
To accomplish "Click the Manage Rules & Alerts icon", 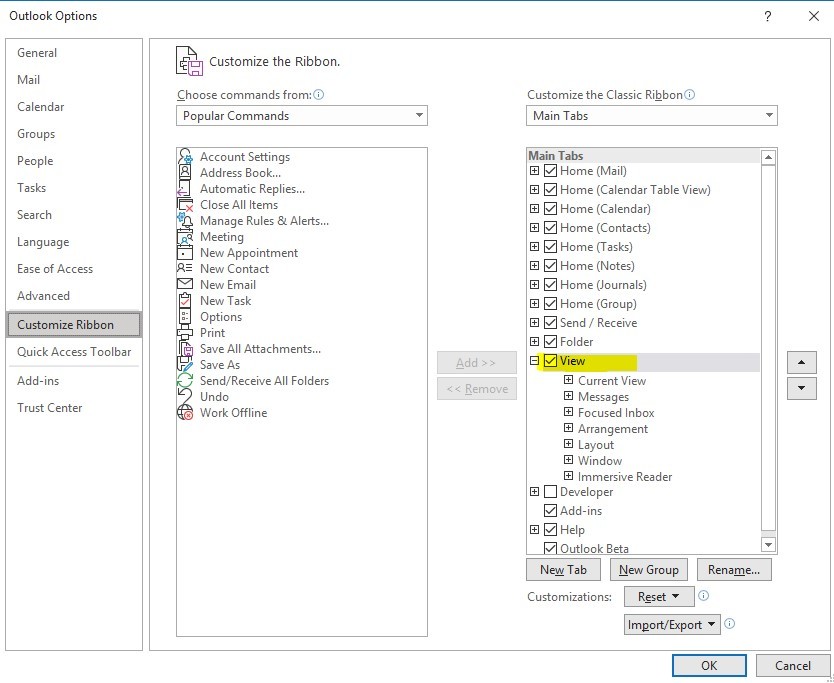I will [x=185, y=221].
